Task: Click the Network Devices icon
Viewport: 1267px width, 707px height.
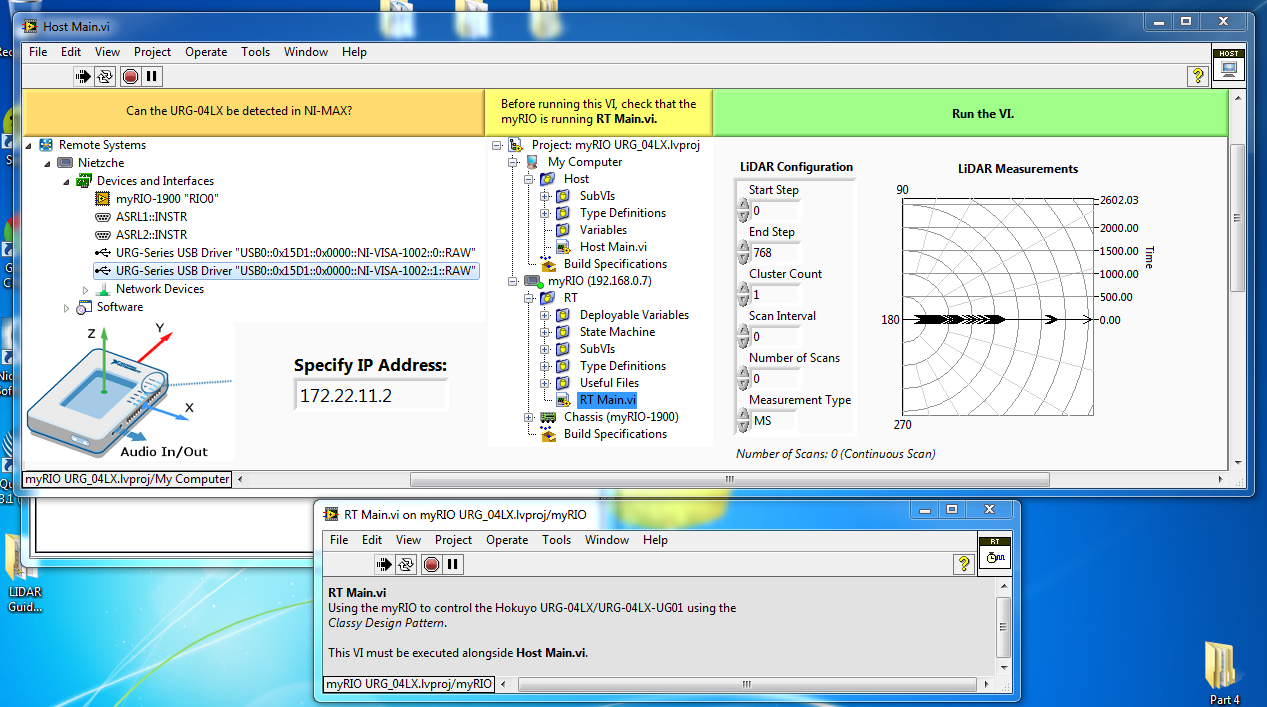Action: 103,289
